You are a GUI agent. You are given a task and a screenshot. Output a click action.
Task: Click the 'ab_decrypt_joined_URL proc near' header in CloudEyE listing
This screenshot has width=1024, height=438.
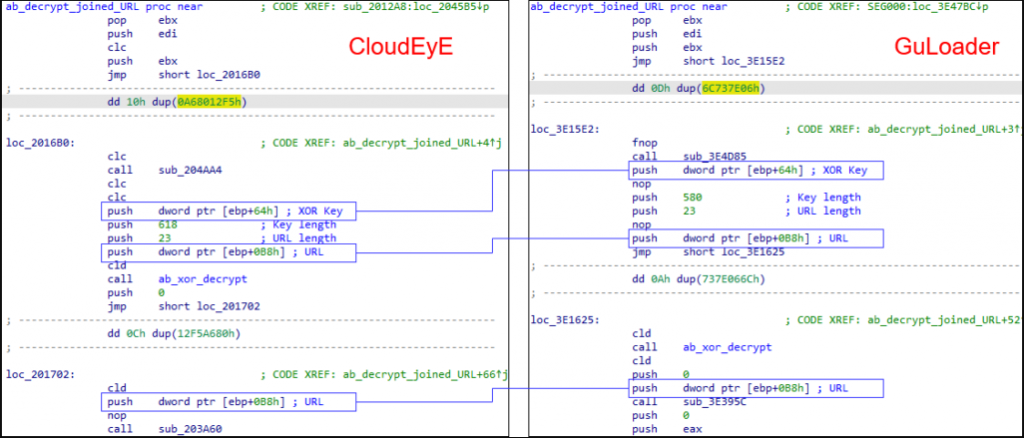pos(104,7)
